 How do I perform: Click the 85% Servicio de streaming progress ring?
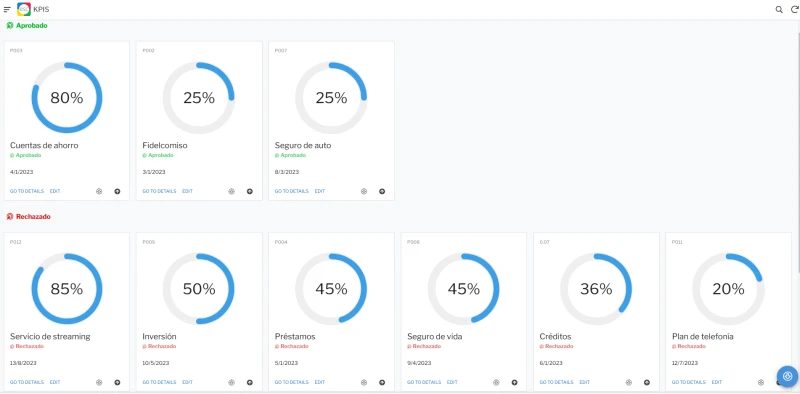(x=67, y=289)
